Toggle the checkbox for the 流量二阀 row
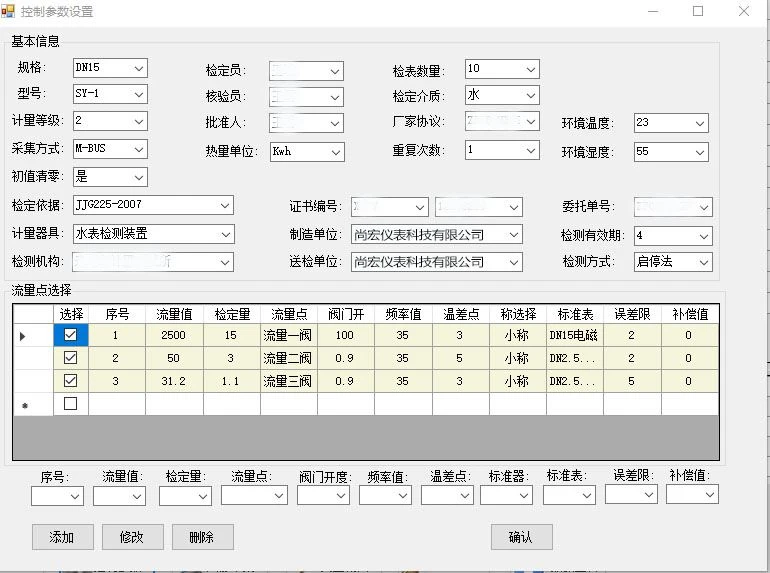 click(x=71, y=357)
